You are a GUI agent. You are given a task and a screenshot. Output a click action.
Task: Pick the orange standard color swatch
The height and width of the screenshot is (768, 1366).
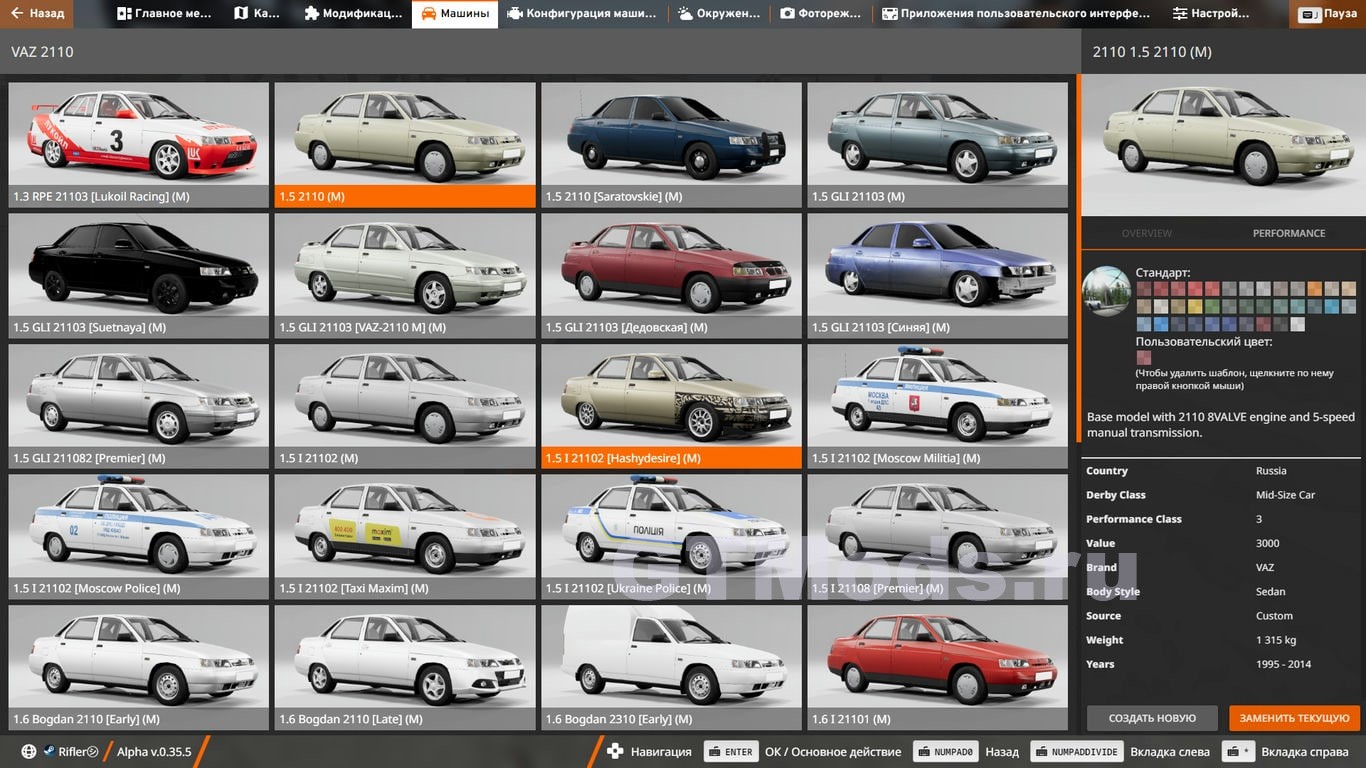1315,289
